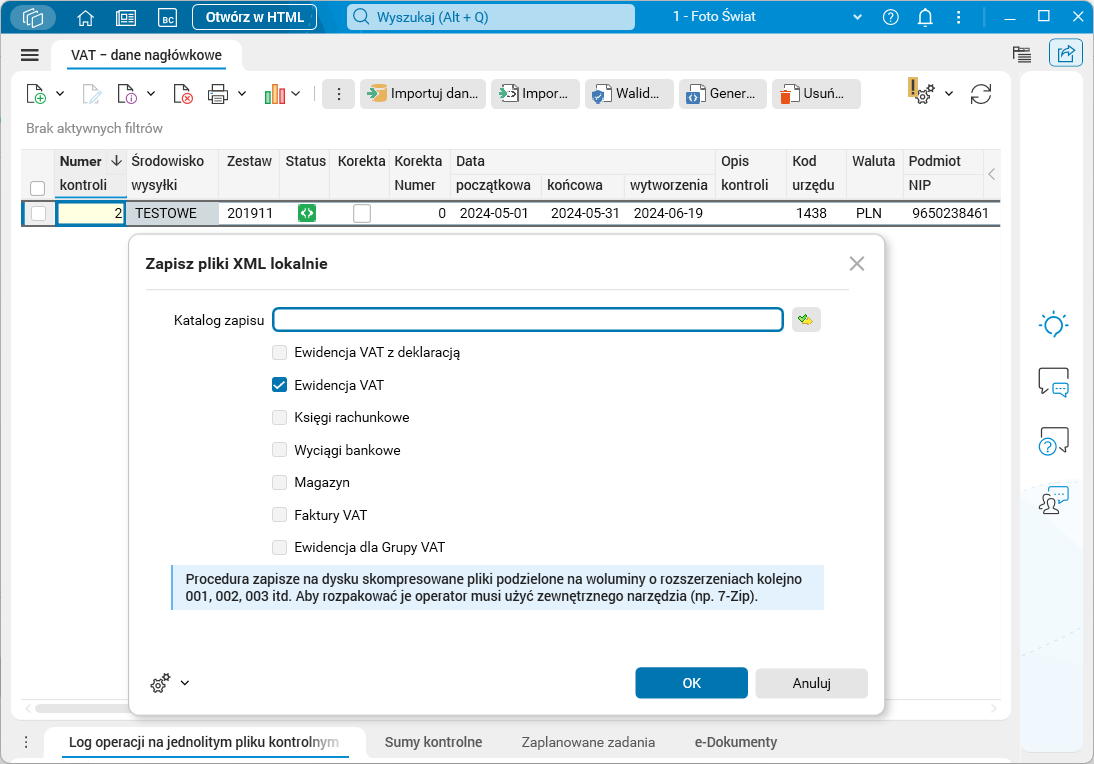Select all rows via header checkbox

coord(38,188)
